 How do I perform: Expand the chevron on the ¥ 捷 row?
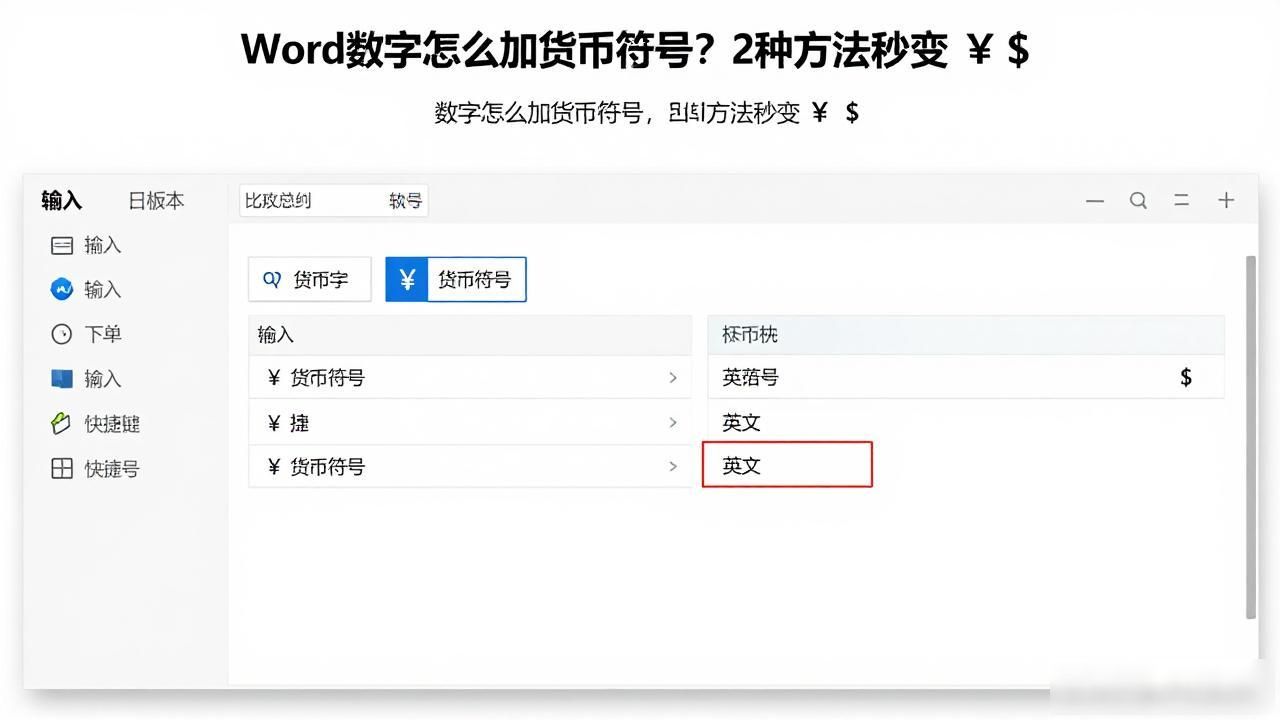(673, 423)
